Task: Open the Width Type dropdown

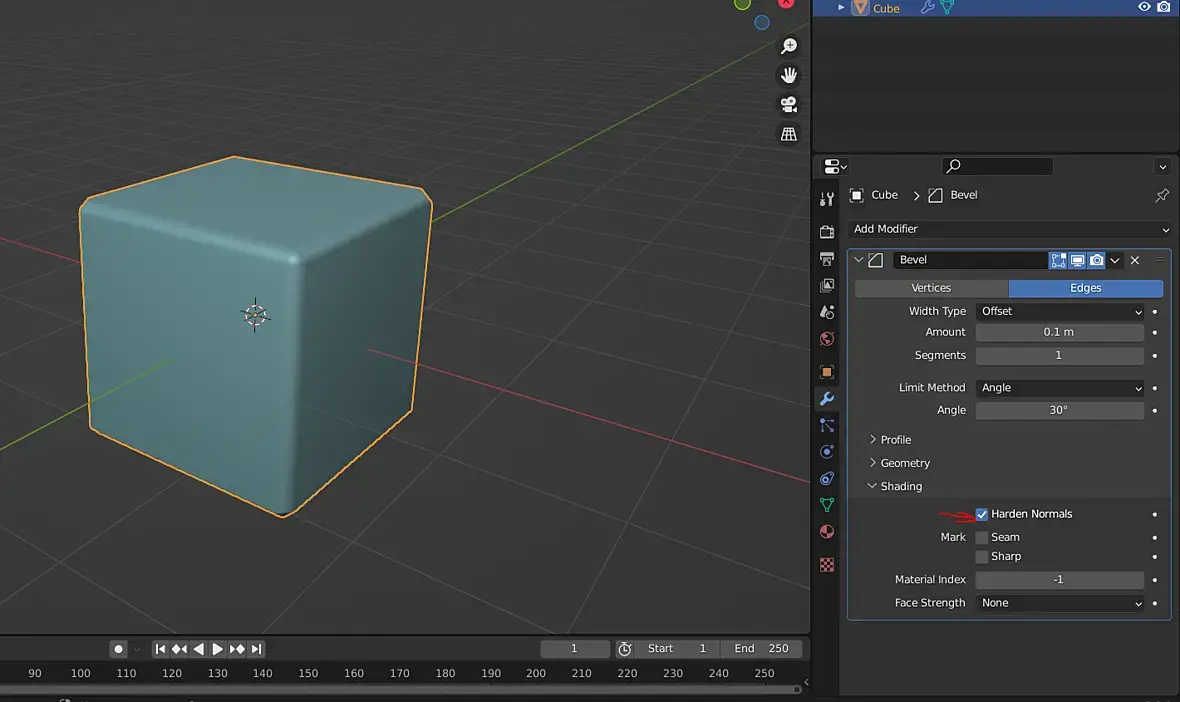Action: pyautogui.click(x=1060, y=311)
